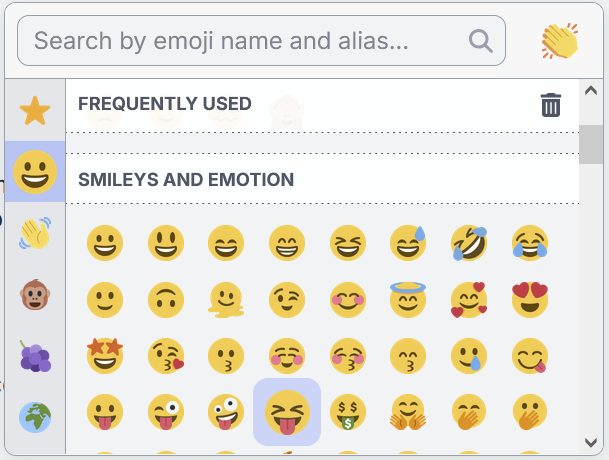Select the money-mouth face emoji
This screenshot has height=460, width=609.
347,411
